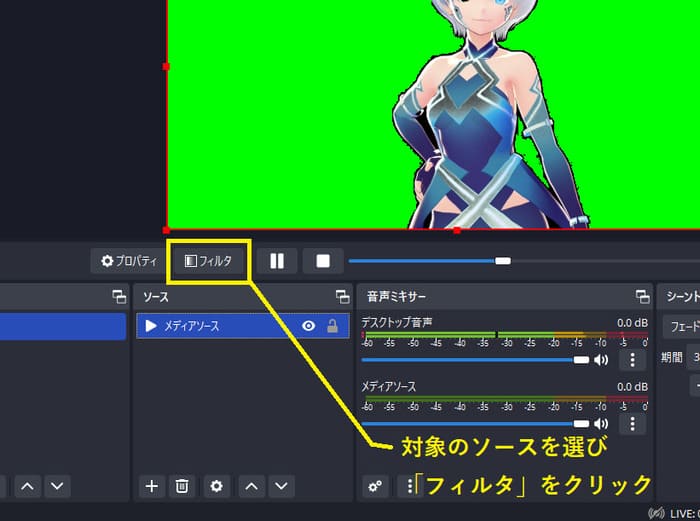
Task: Click the デスクトップ音声 0.0 dB level value
Action: tap(632, 322)
